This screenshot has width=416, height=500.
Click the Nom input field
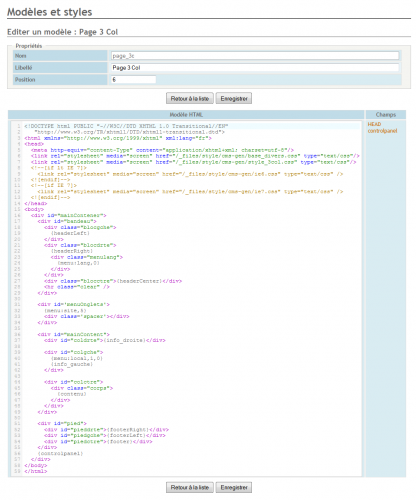tap(255, 56)
